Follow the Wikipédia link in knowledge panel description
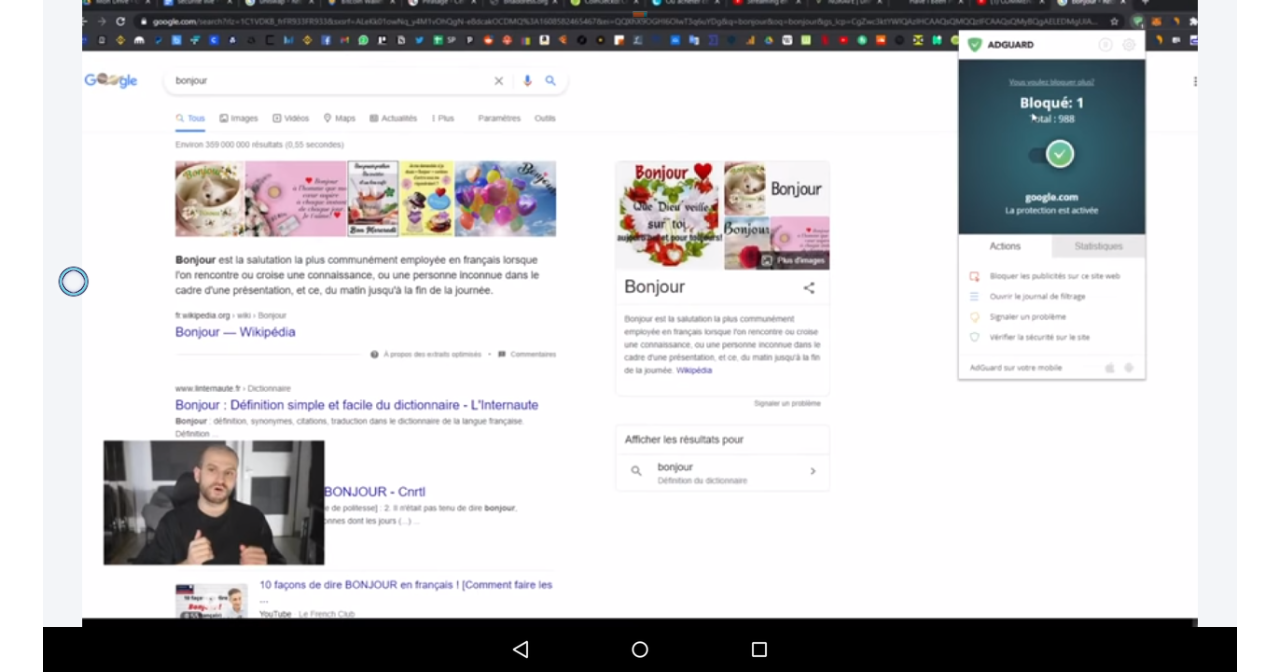The image size is (1280, 672). click(x=694, y=370)
